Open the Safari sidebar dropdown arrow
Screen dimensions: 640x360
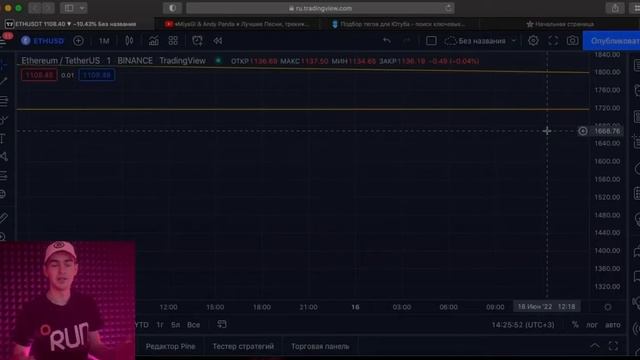click(82, 8)
